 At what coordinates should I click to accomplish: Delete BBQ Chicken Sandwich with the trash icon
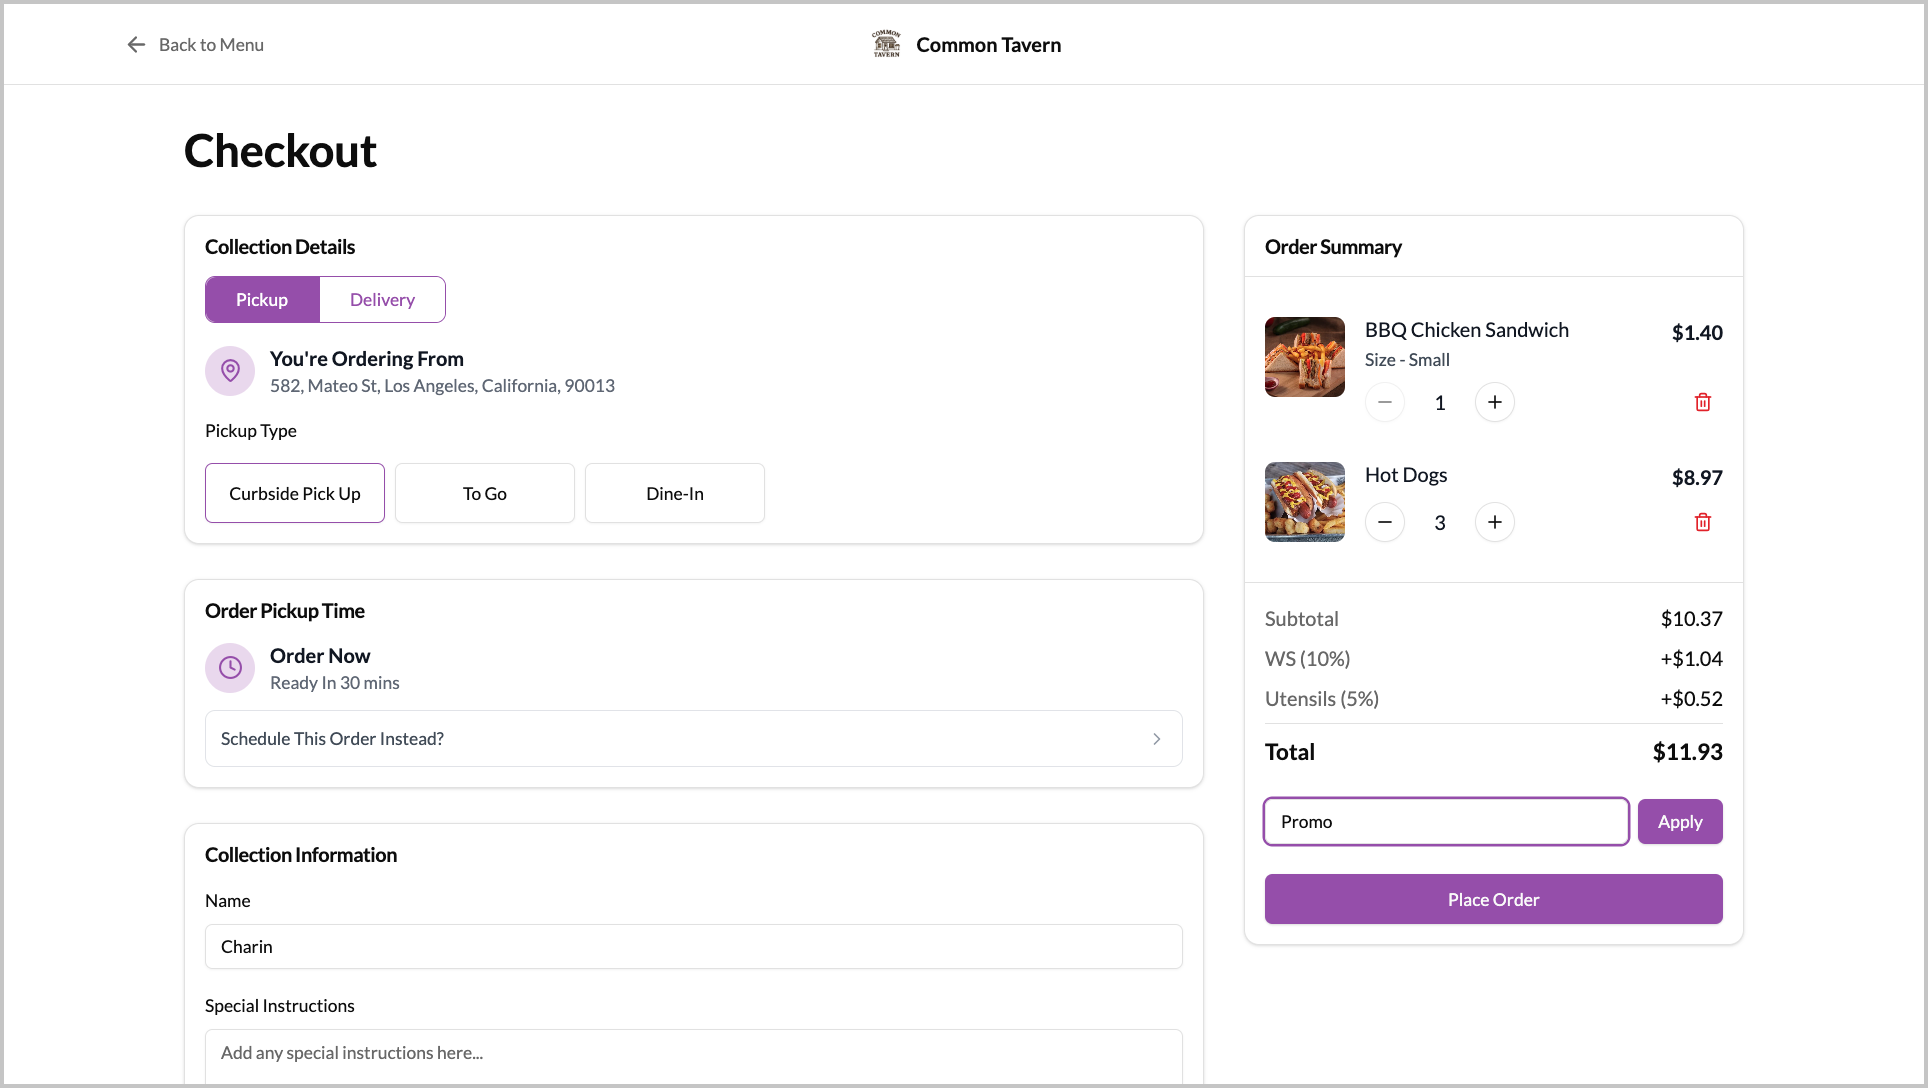tap(1702, 402)
